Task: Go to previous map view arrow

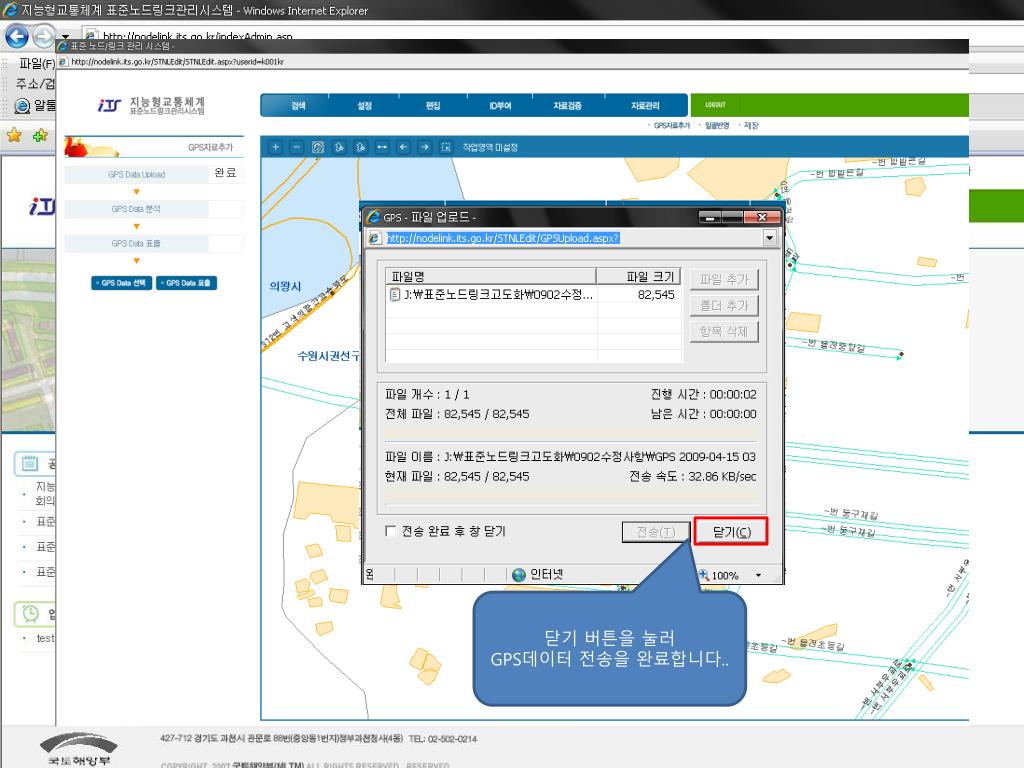Action: [404, 147]
